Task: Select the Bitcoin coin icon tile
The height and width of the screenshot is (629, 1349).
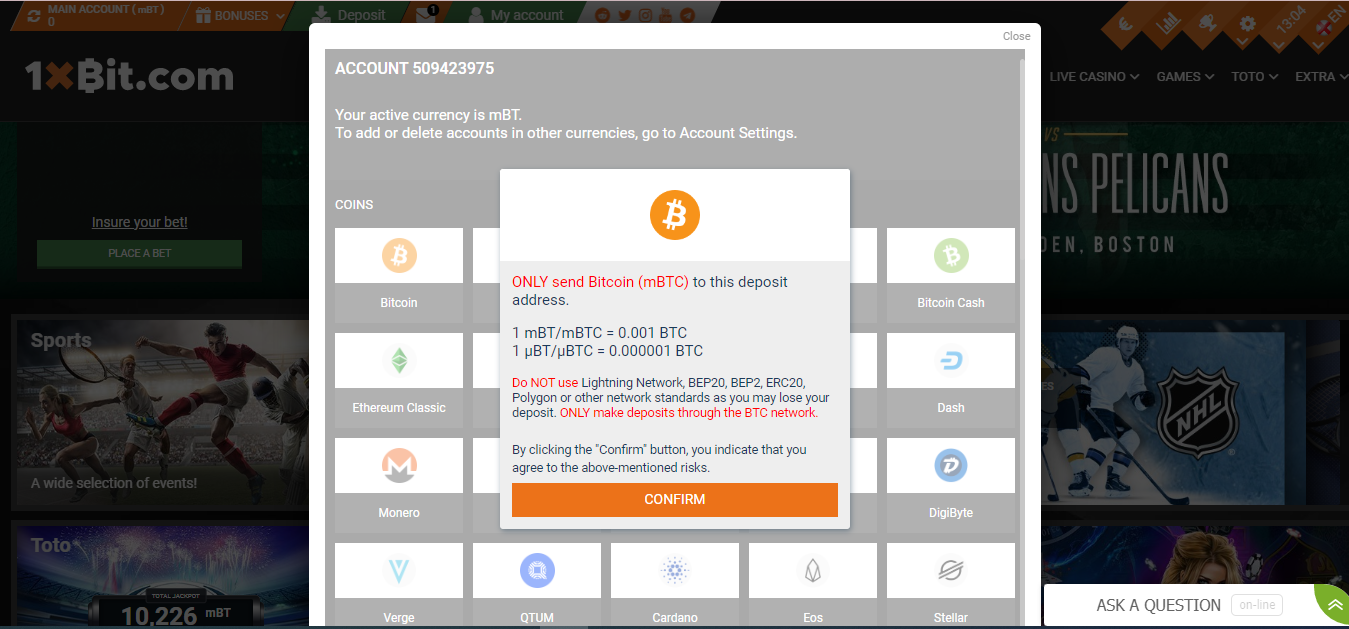Action: pyautogui.click(x=399, y=256)
